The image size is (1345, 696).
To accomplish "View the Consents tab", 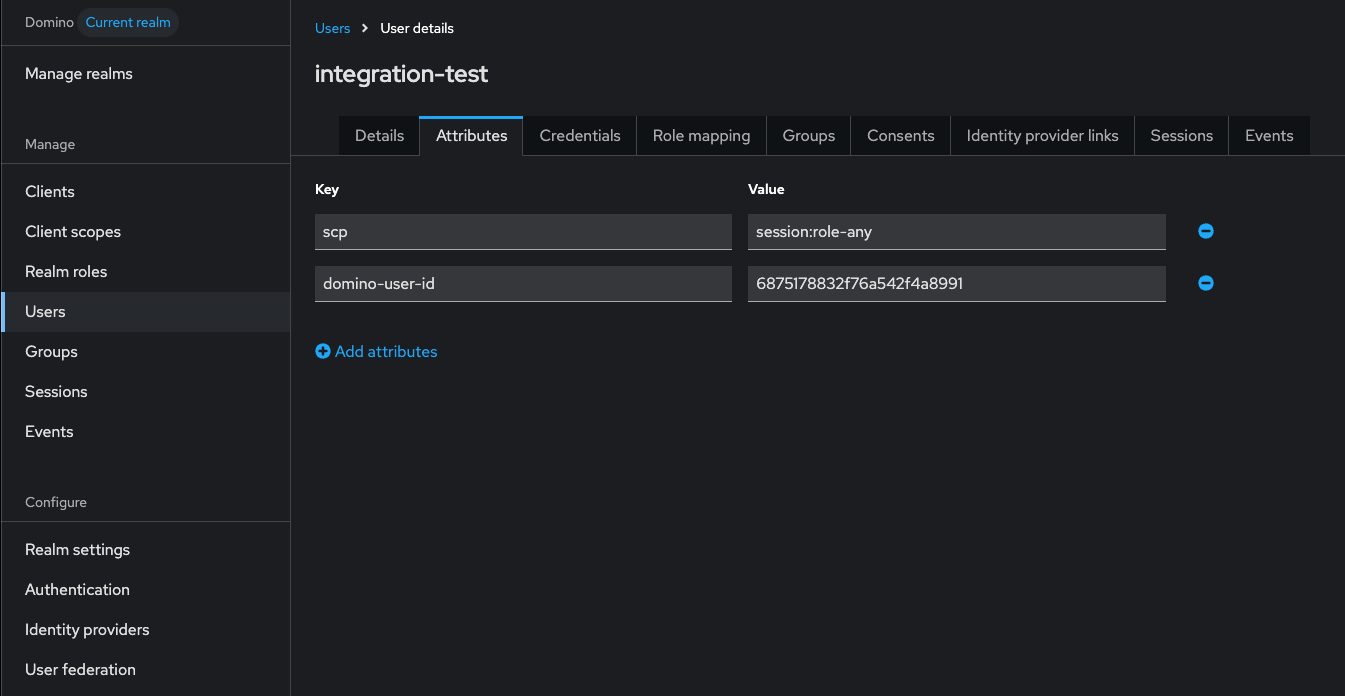I will point(900,136).
